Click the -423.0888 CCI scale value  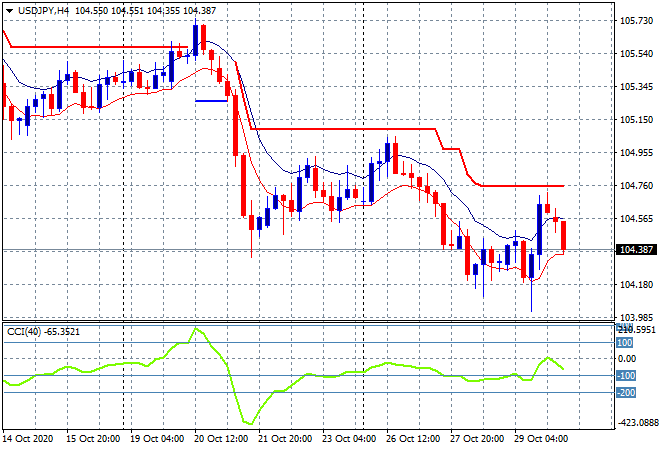638,422
